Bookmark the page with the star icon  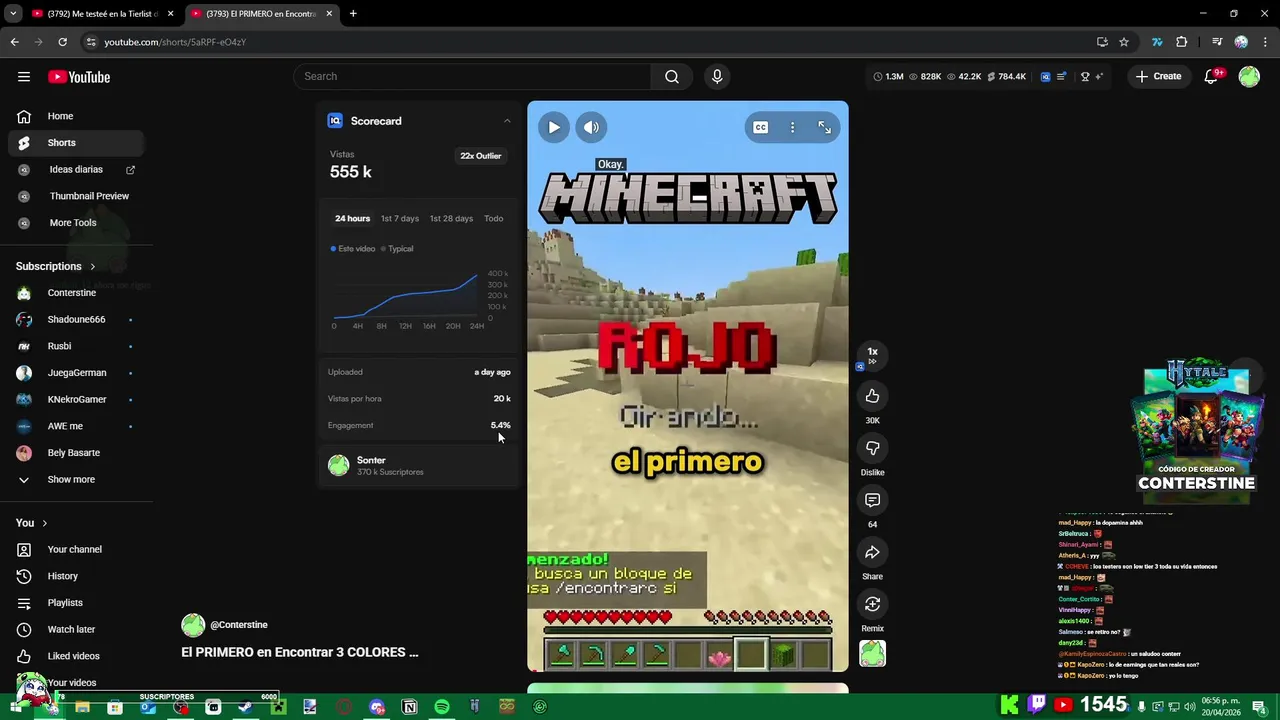[x=1124, y=42]
